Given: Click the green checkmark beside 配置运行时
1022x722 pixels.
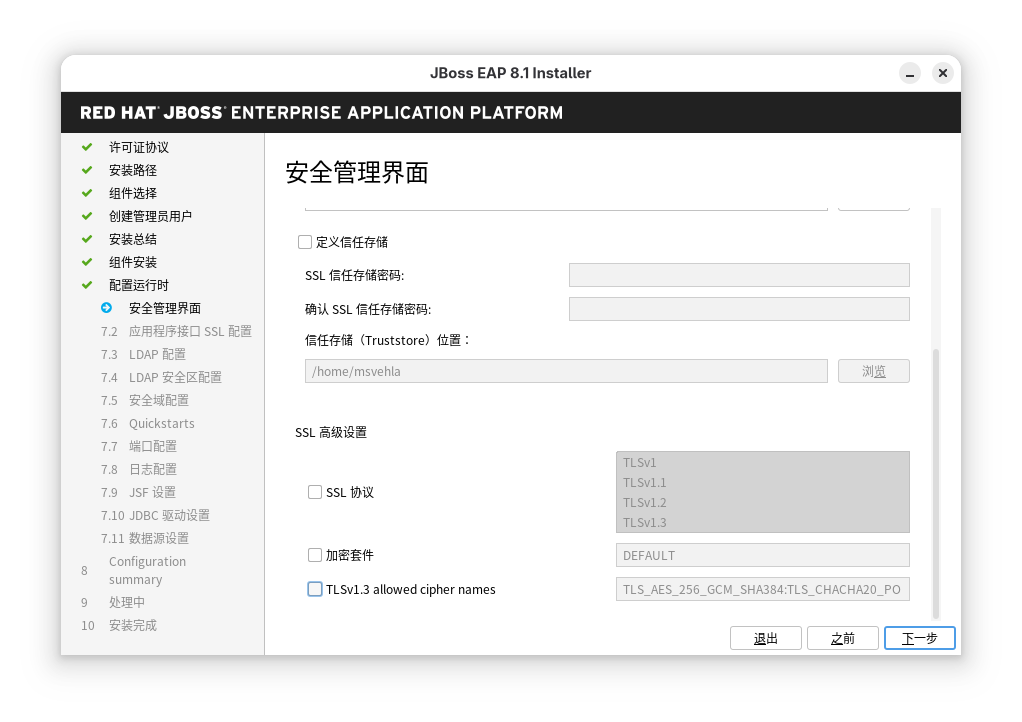Looking at the screenshot, I should coord(87,285).
